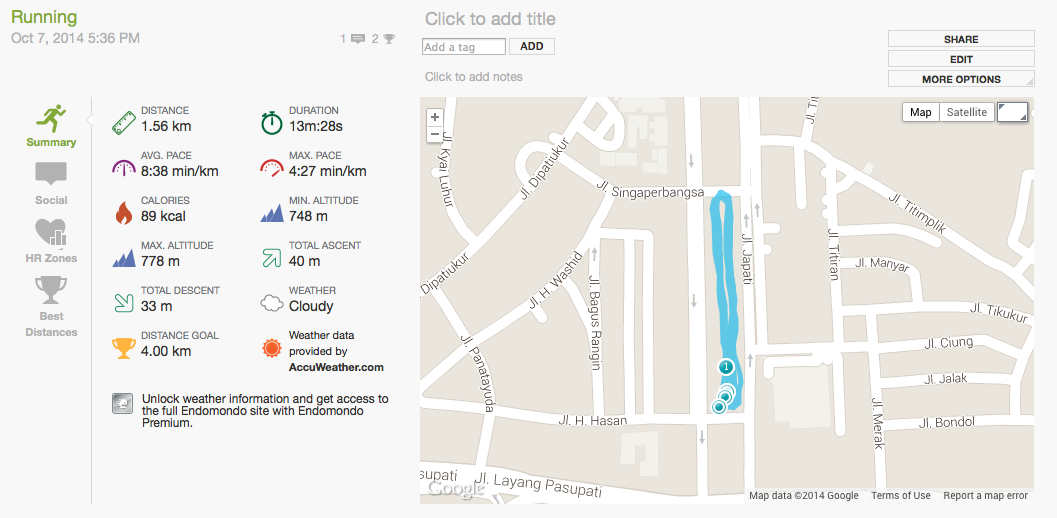Click the map zoom out minus button
Screen dimensions: 1057x518
(x=434, y=134)
